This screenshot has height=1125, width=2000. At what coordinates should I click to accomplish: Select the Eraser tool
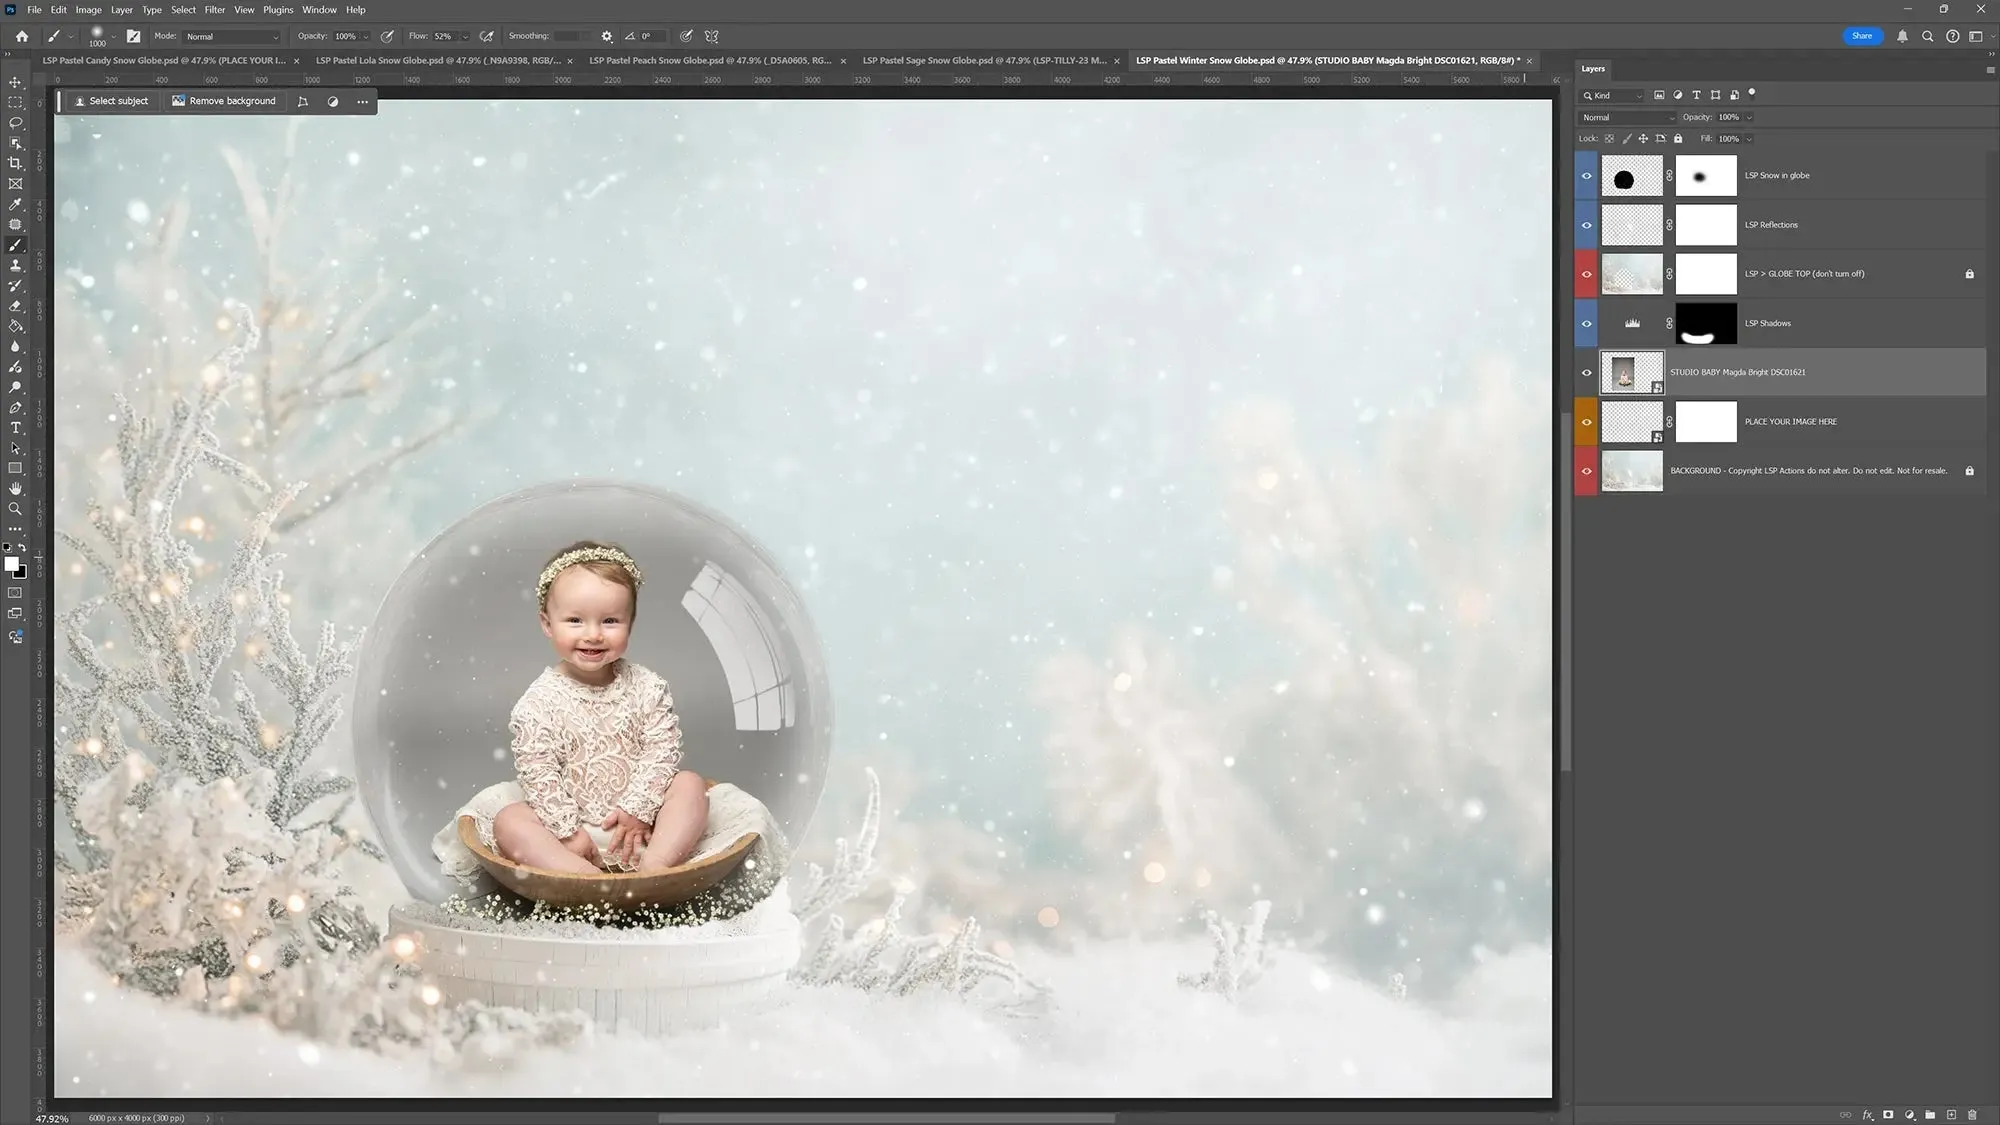15,306
